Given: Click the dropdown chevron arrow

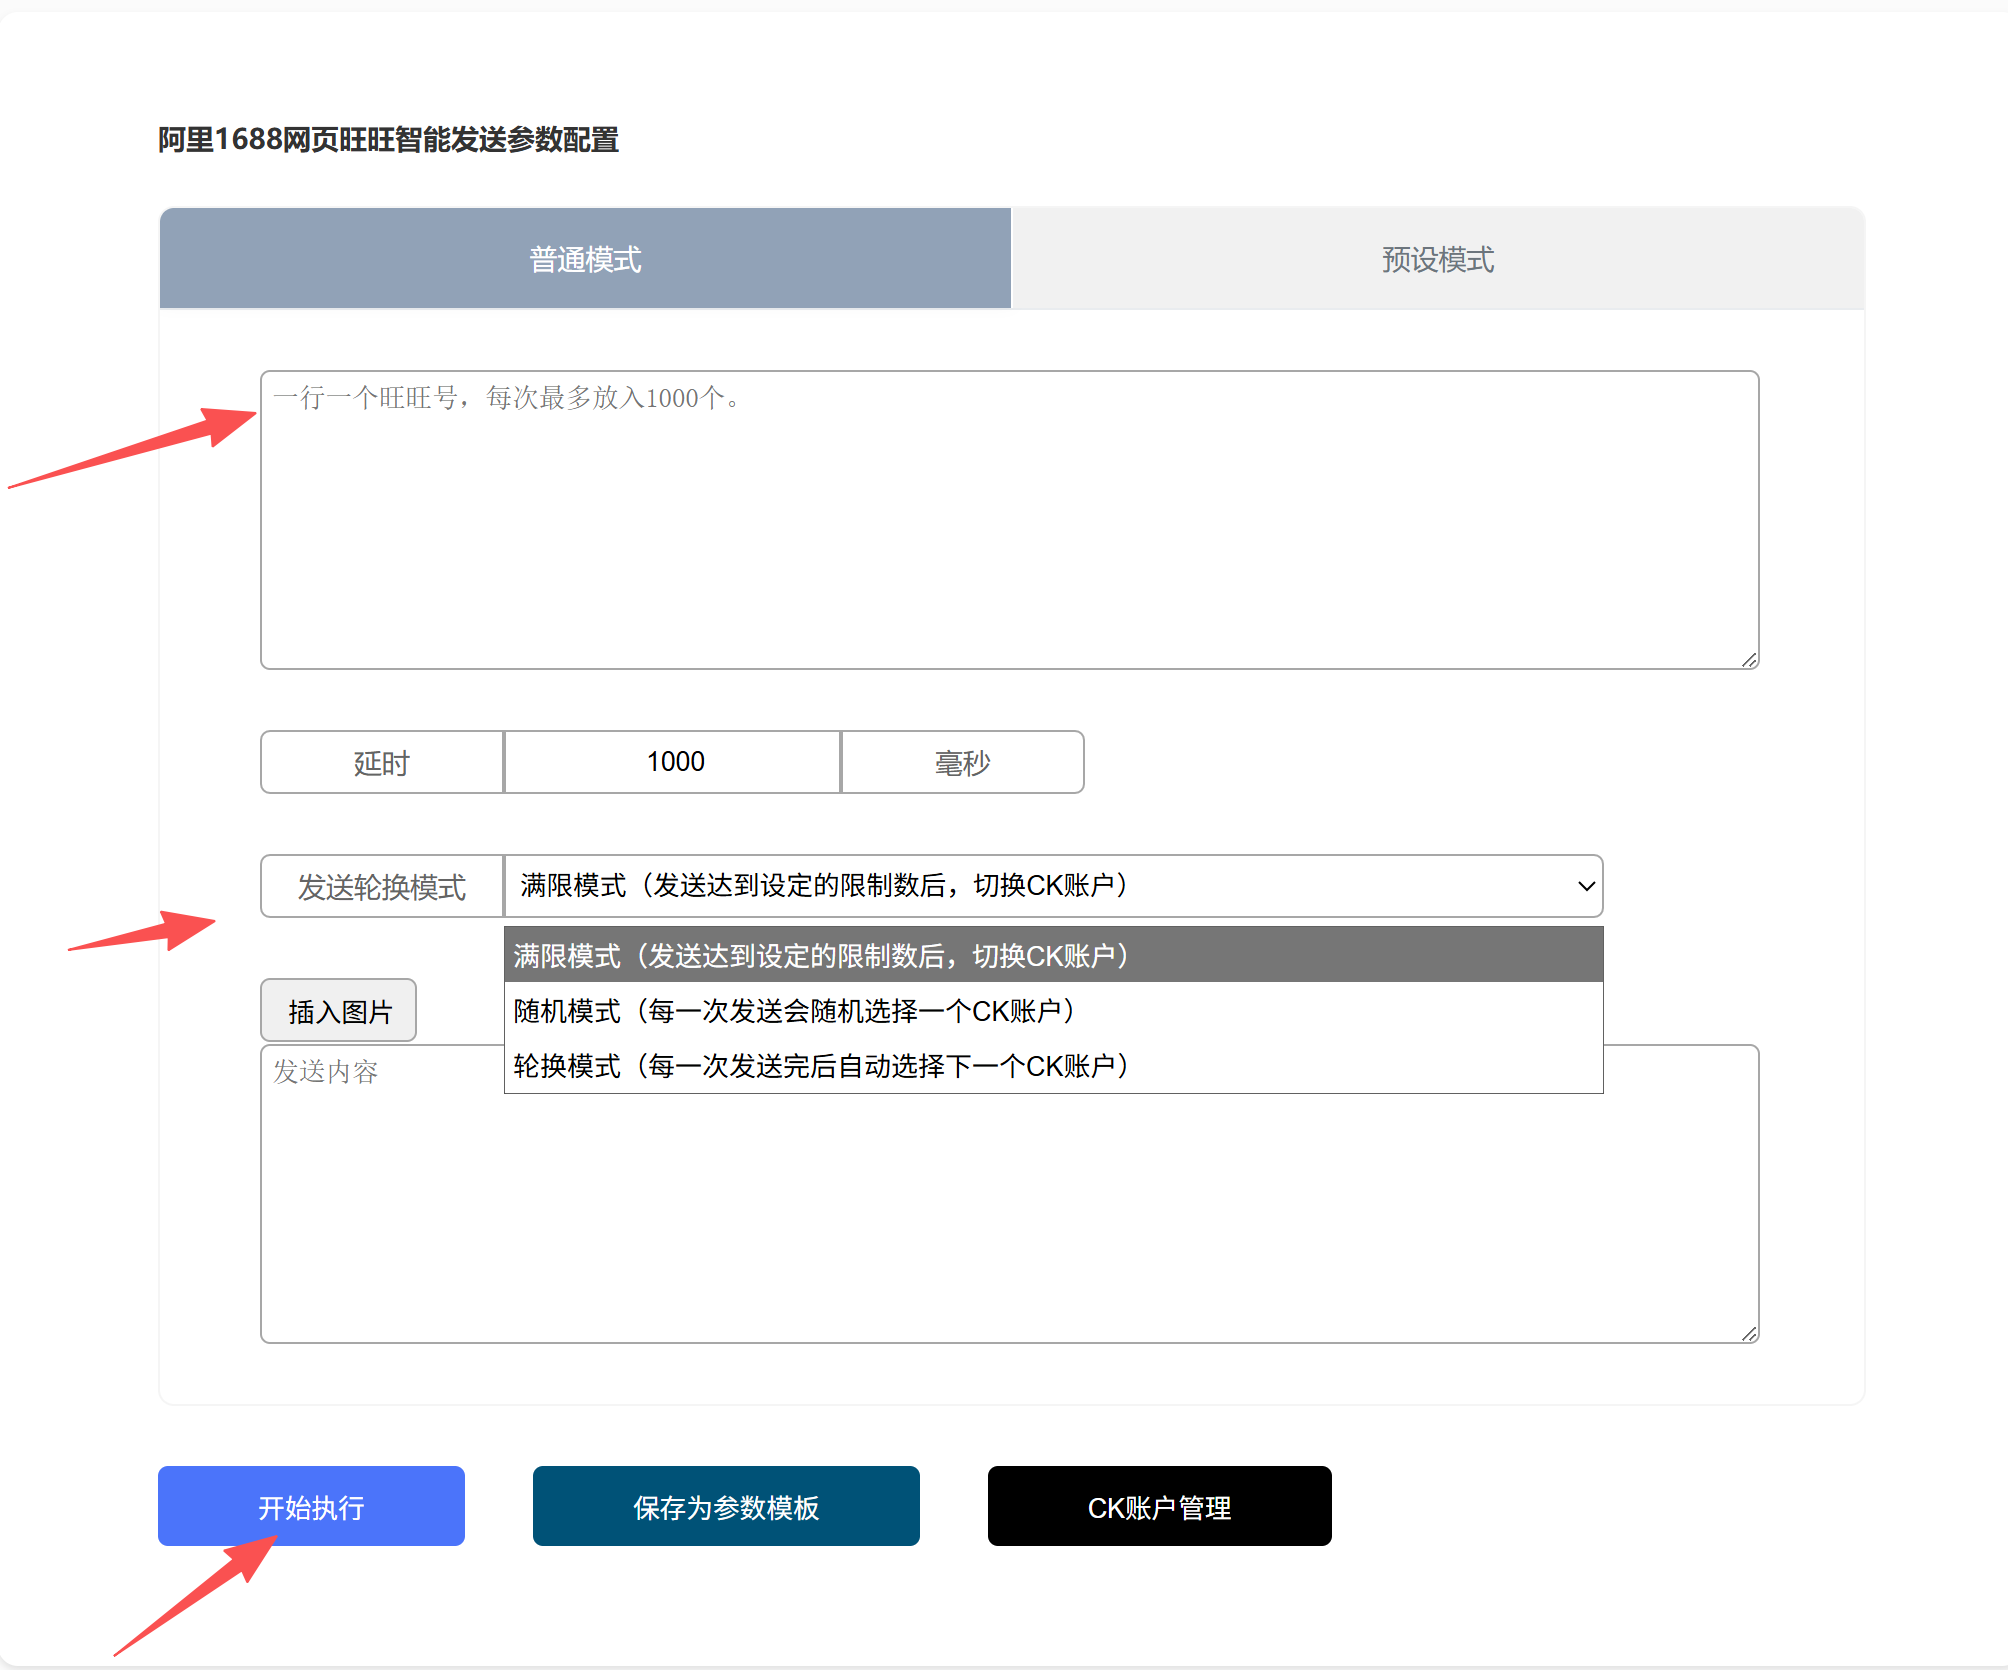Looking at the screenshot, I should (x=1585, y=887).
